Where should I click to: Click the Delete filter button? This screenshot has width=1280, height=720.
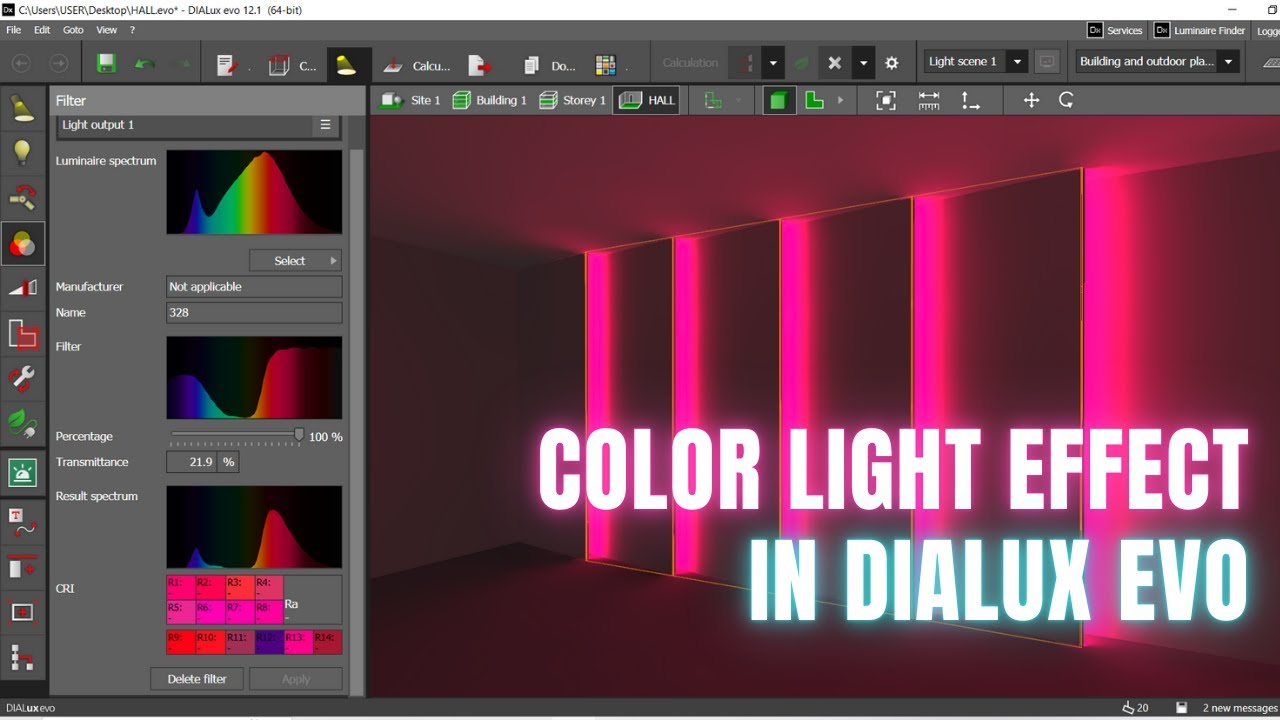(x=197, y=679)
